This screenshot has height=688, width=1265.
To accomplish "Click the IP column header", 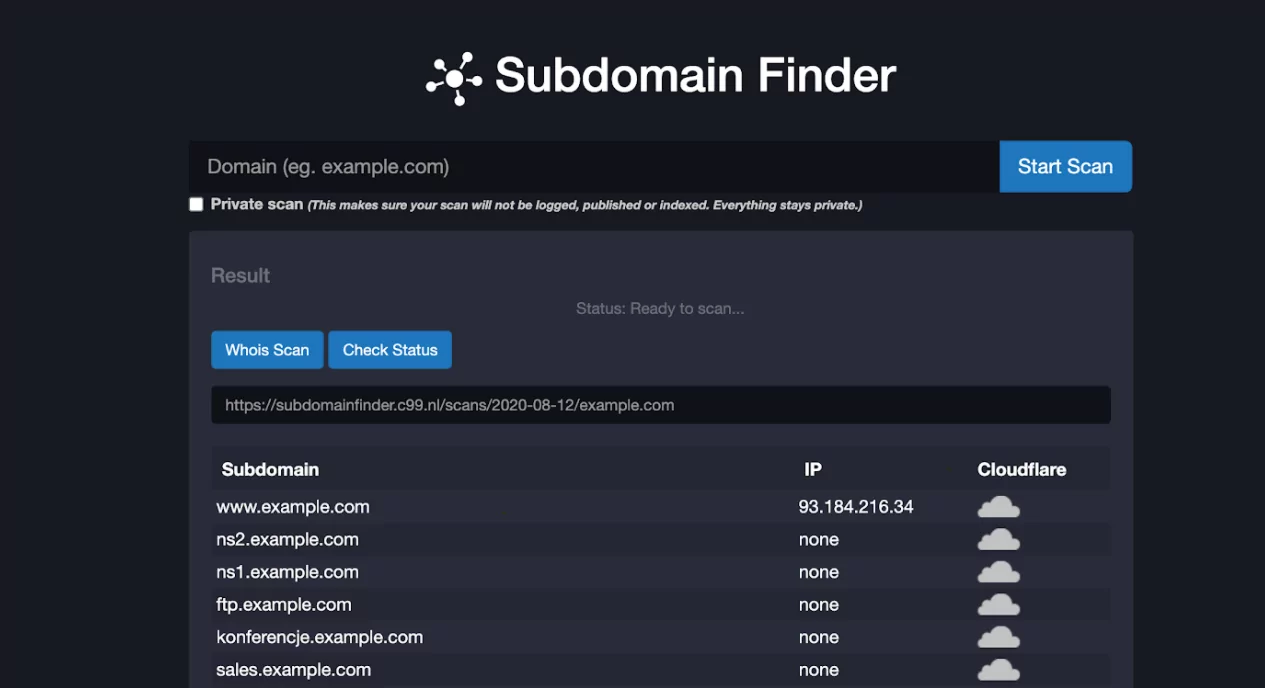I will click(813, 468).
